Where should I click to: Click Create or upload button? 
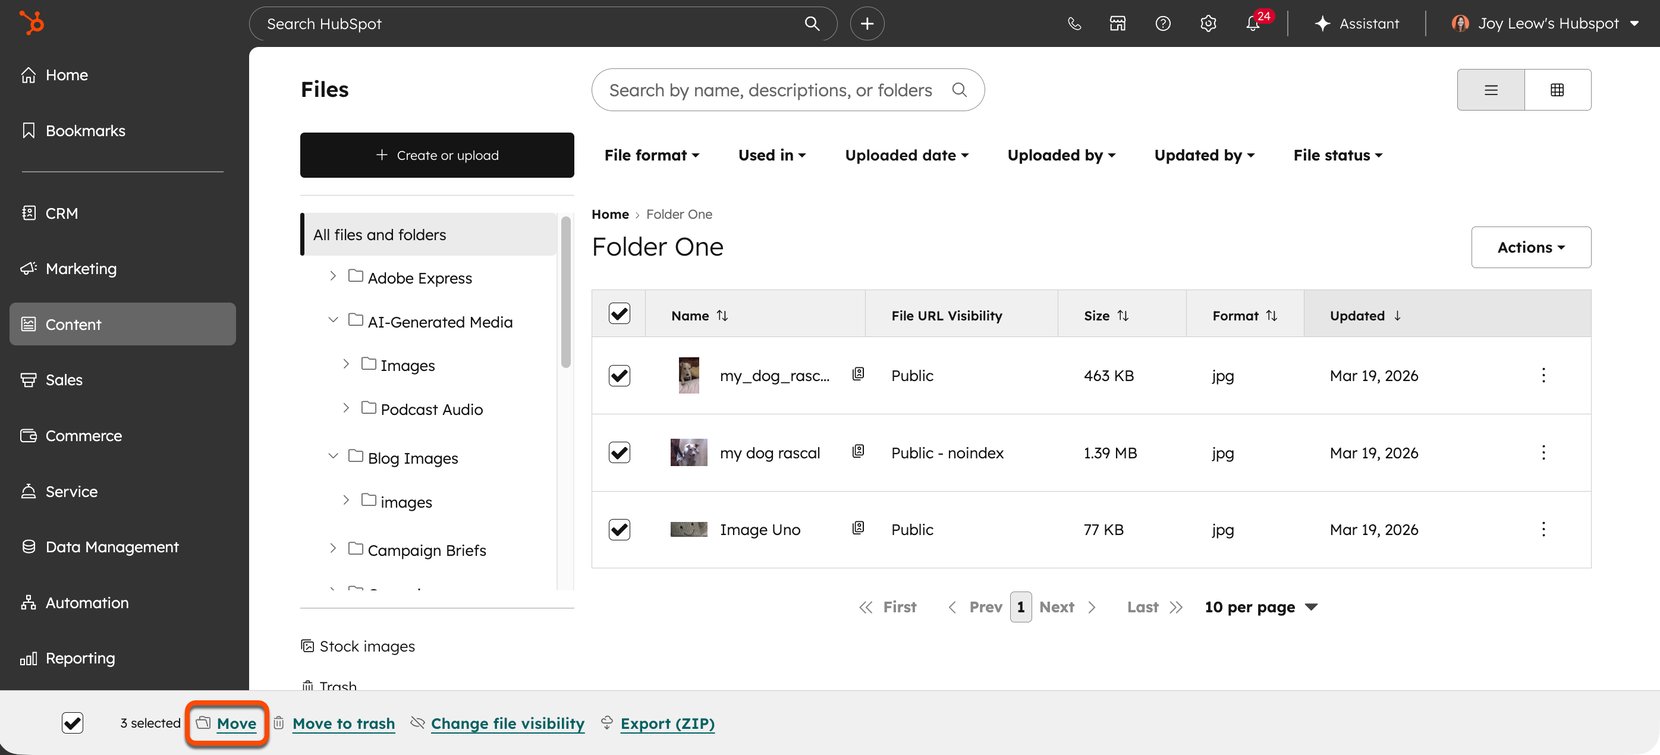[x=437, y=155]
